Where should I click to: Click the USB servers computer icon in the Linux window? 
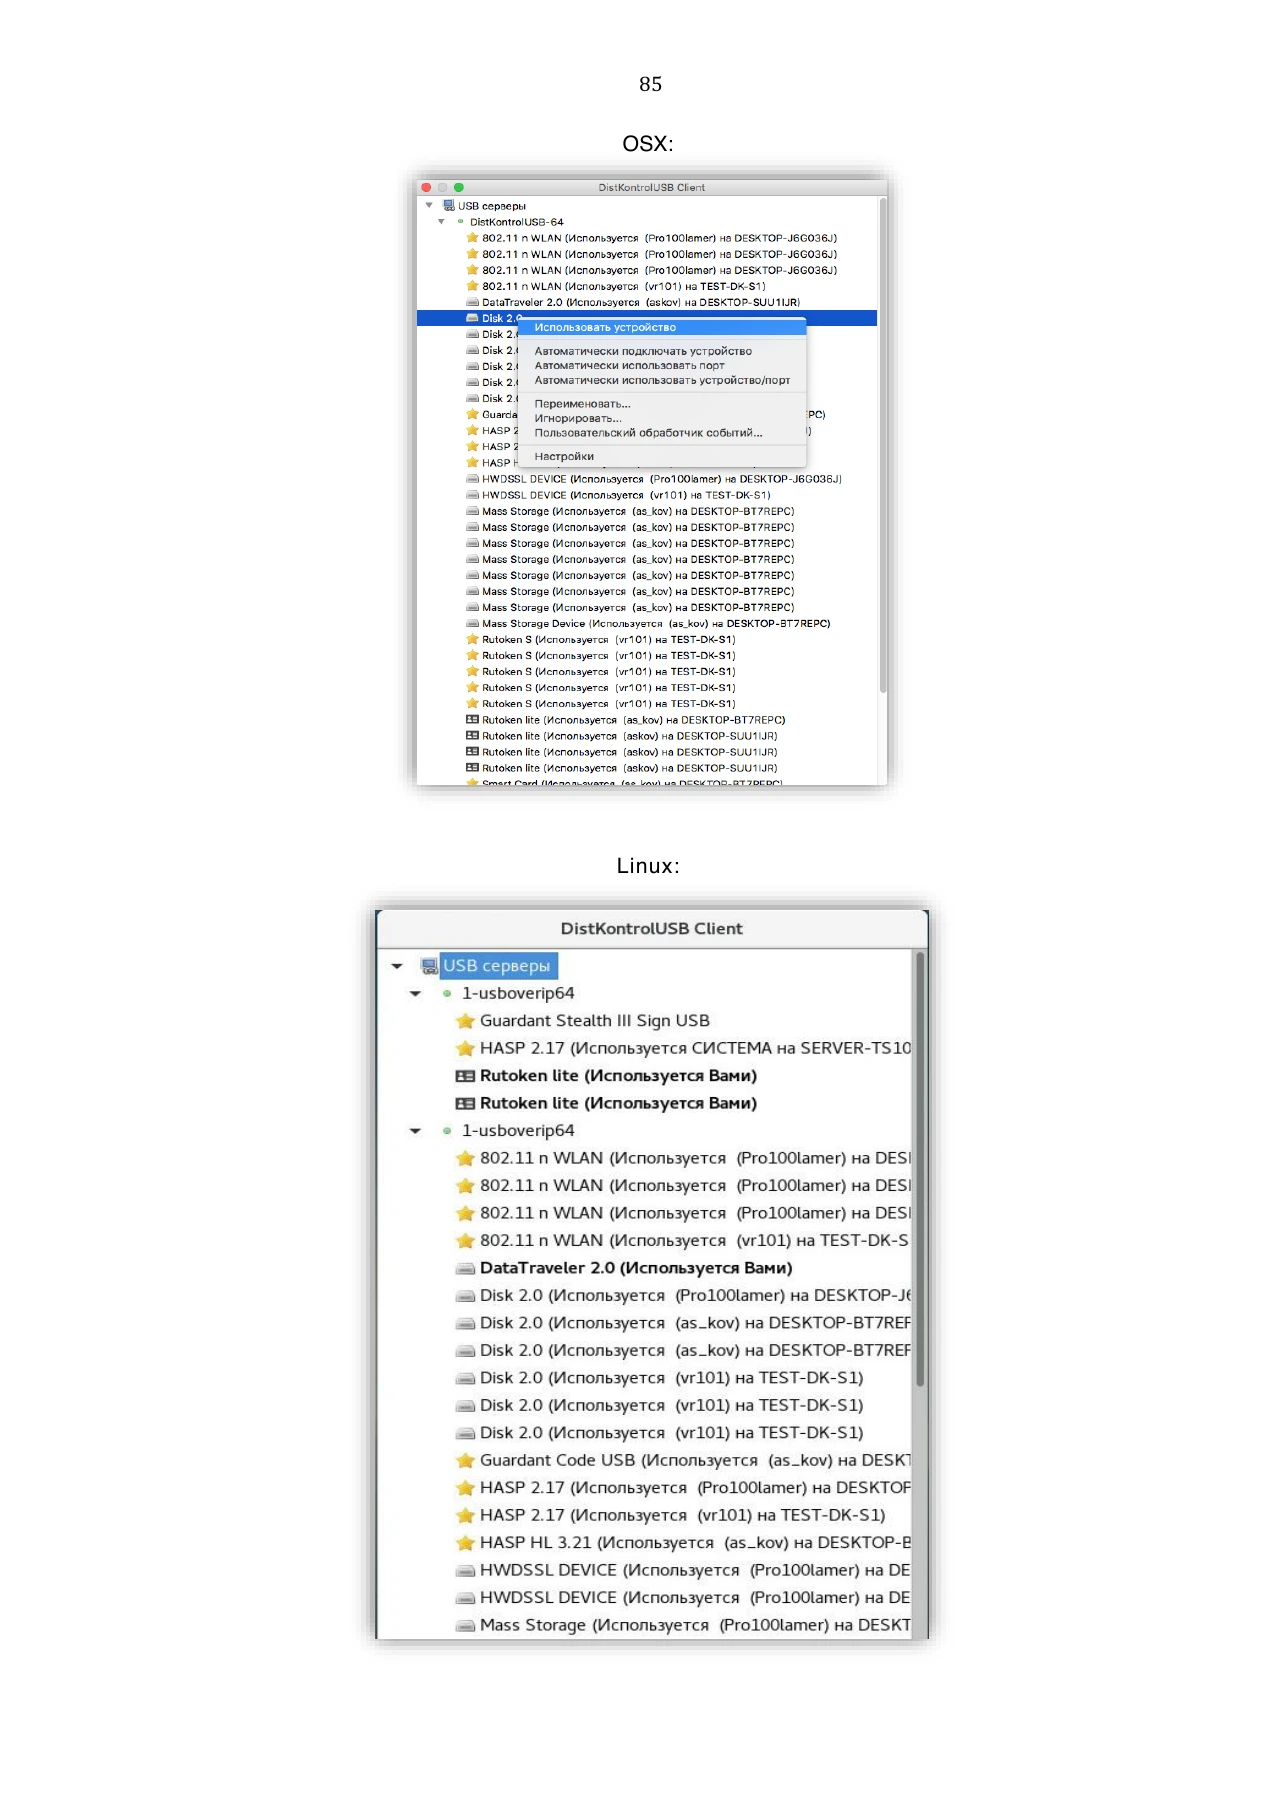click(429, 966)
